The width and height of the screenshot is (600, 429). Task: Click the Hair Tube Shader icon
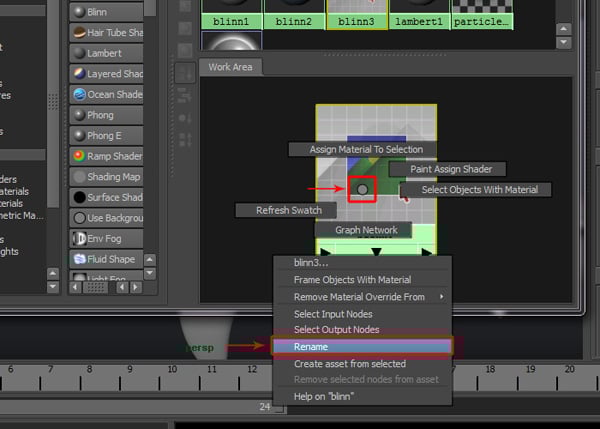[x=80, y=33]
